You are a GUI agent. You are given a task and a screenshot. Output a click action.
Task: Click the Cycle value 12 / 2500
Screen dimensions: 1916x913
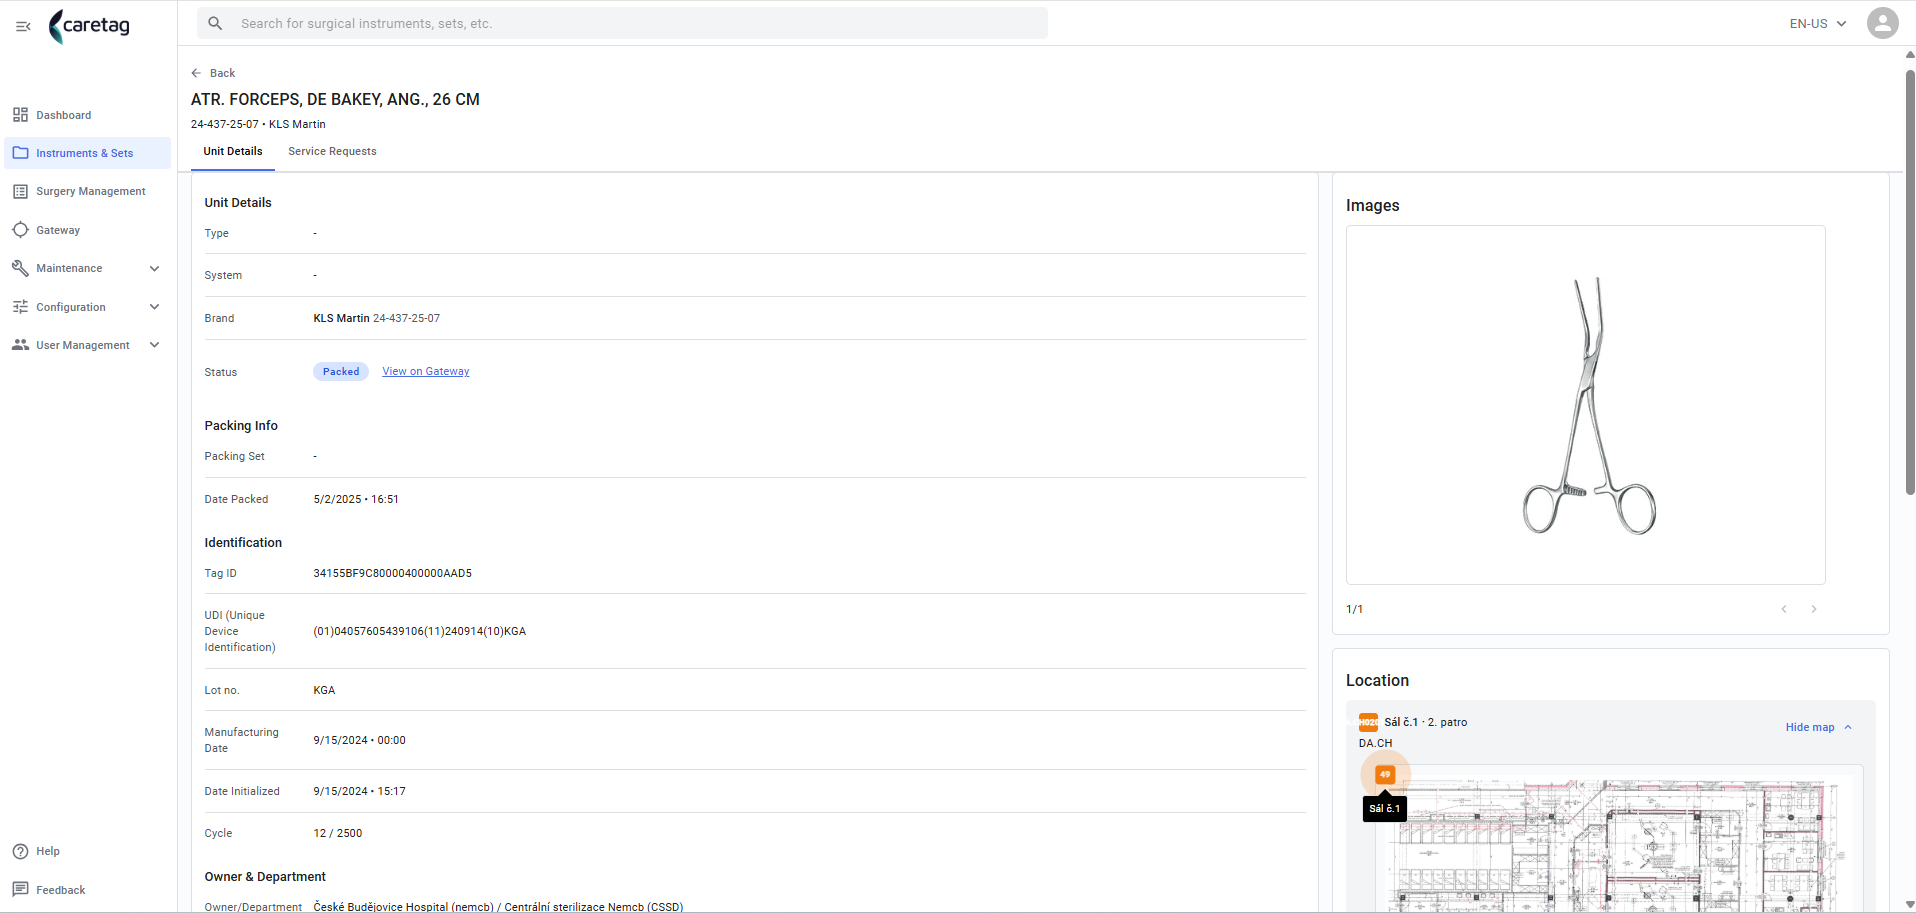pos(338,833)
